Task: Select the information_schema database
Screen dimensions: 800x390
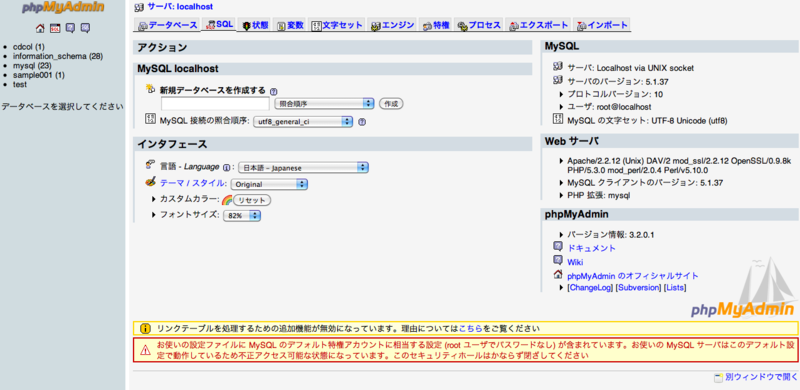Action: pos(58,56)
